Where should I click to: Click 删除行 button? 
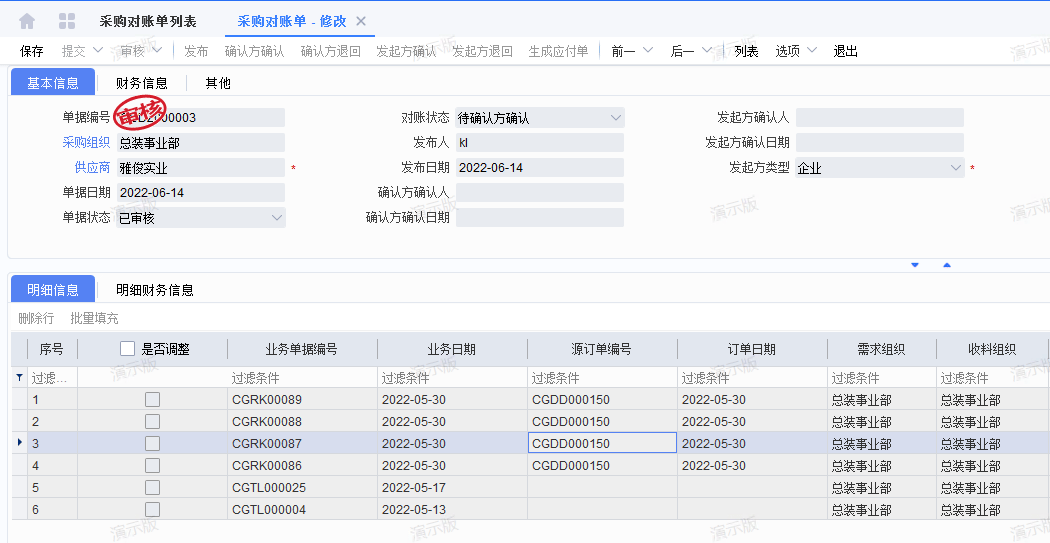[x=36, y=318]
